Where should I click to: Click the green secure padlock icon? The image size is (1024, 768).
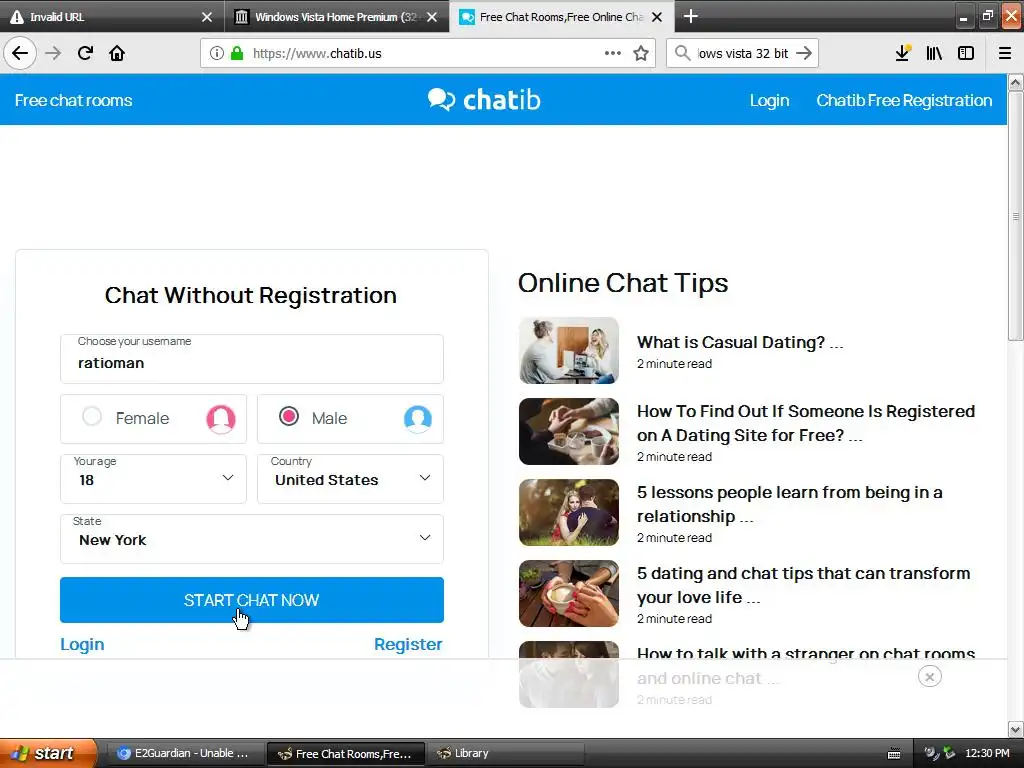pyautogui.click(x=237, y=53)
